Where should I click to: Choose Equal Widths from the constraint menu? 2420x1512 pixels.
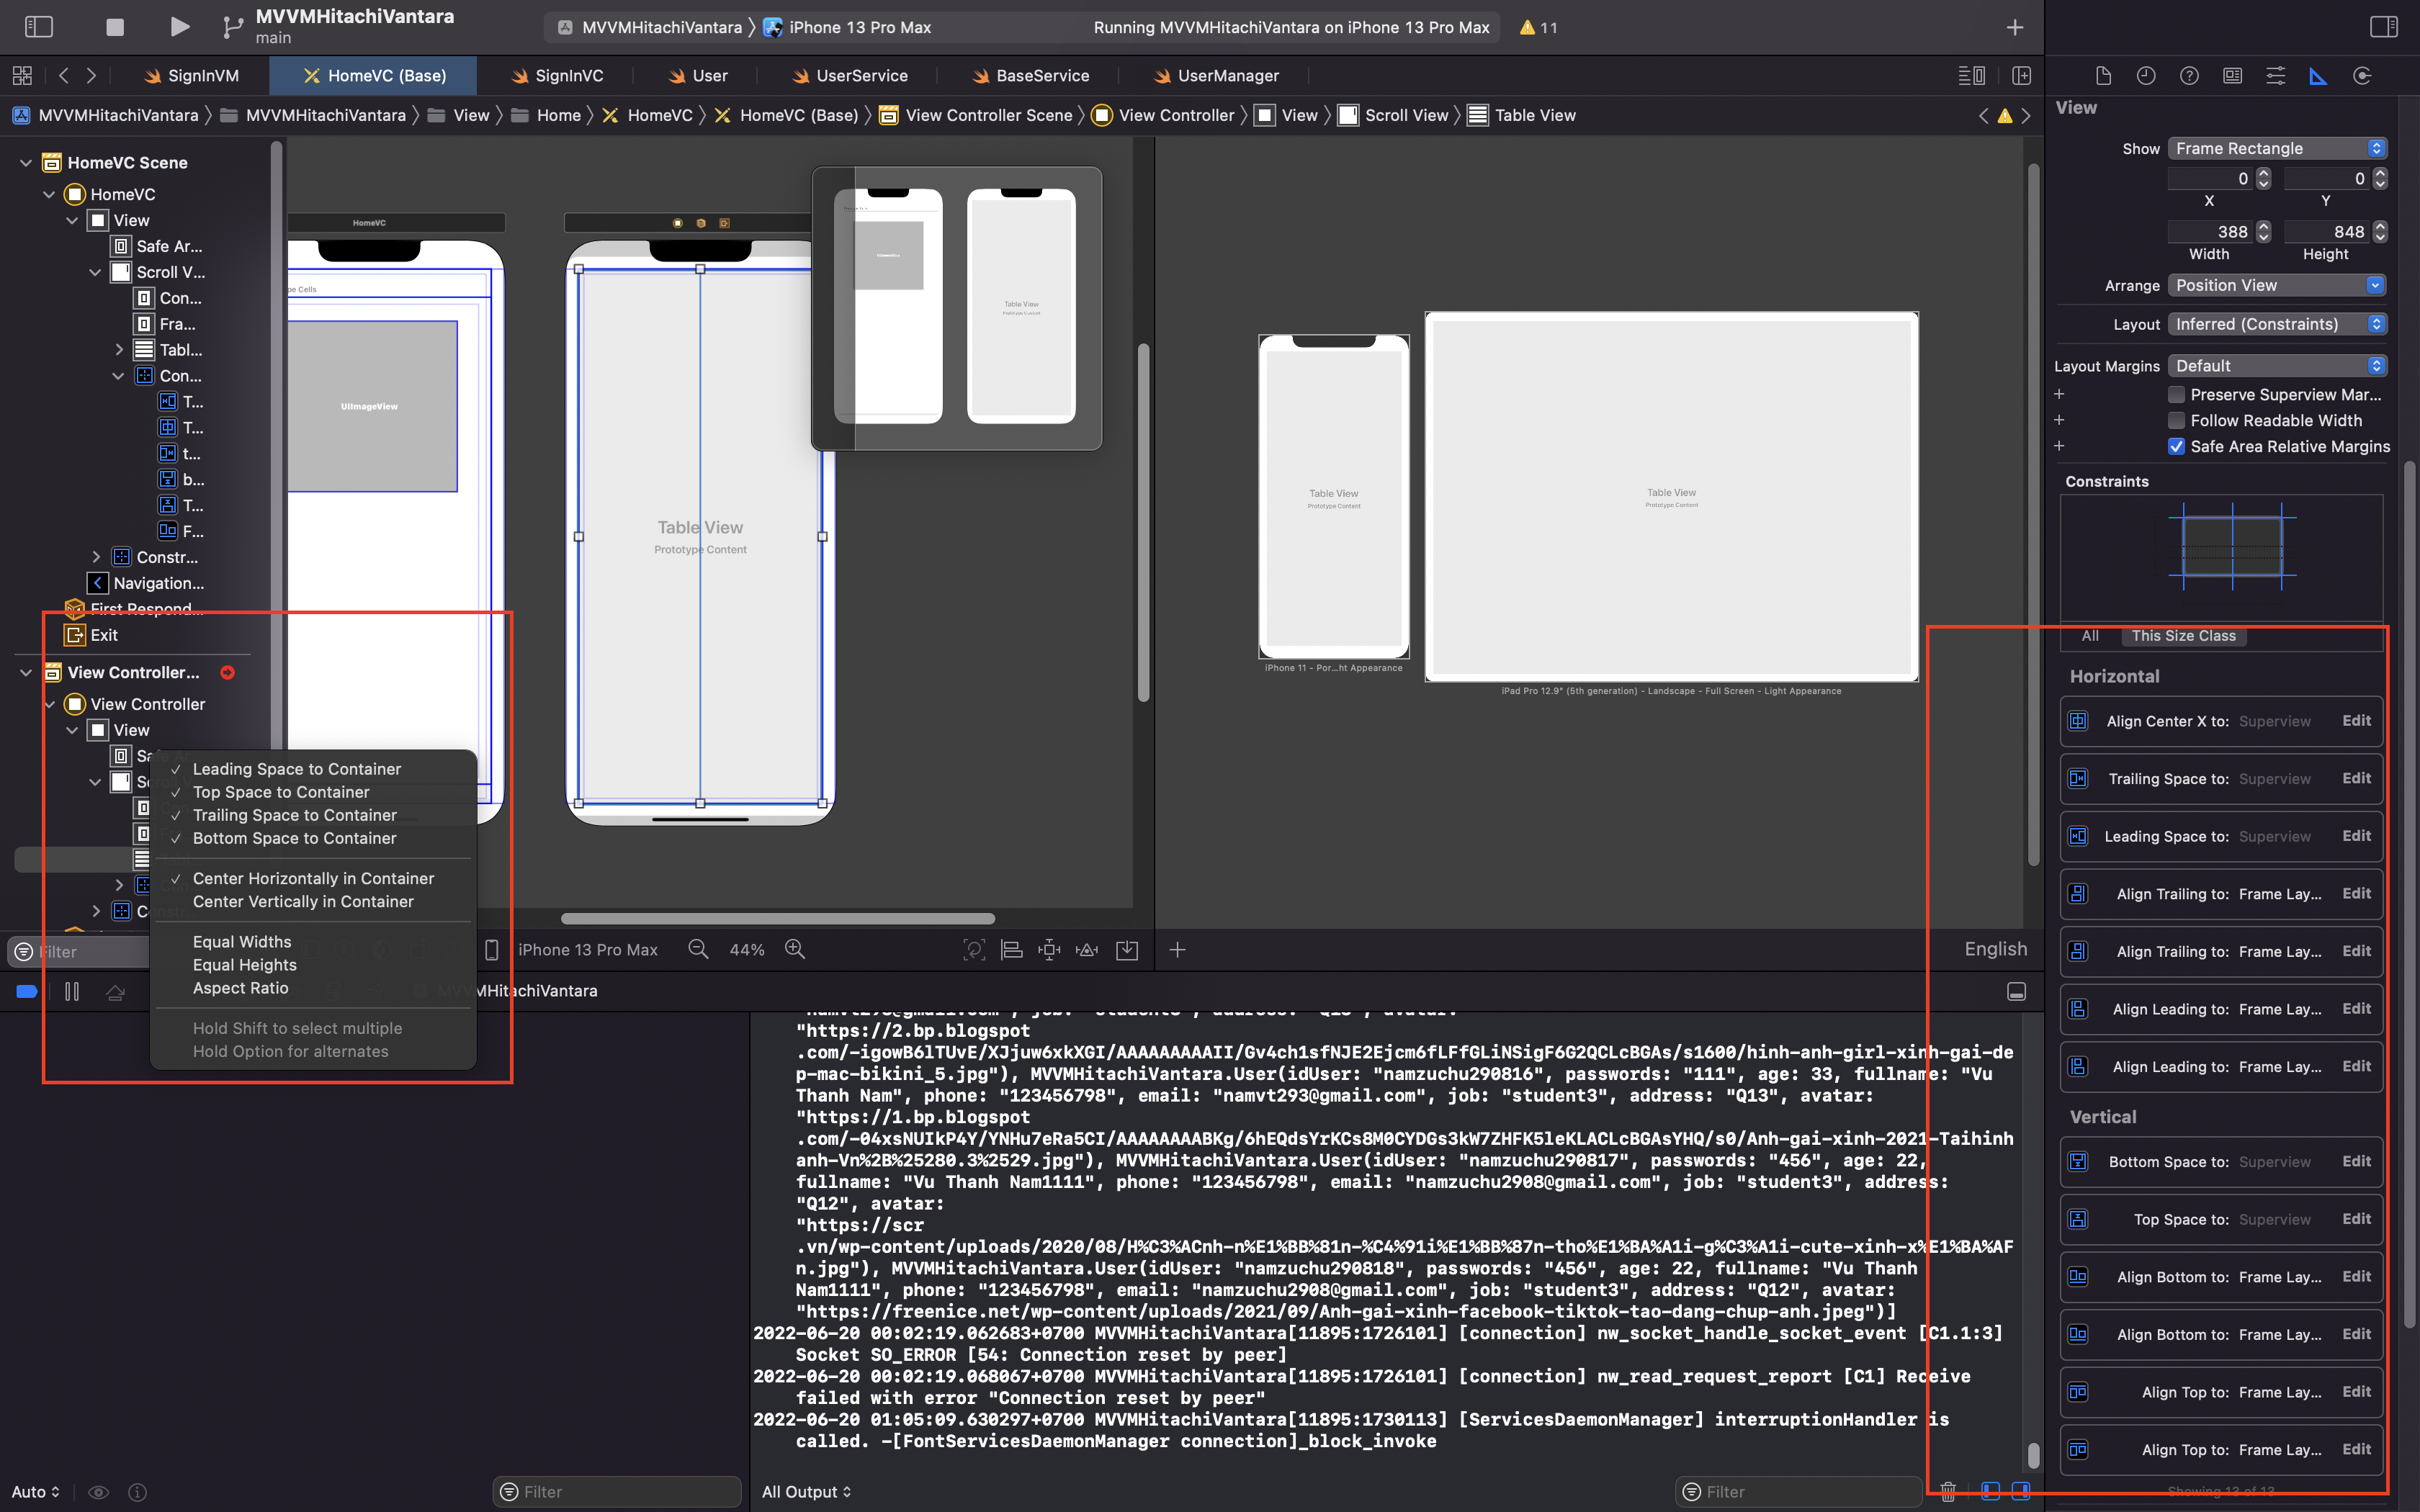(x=242, y=942)
